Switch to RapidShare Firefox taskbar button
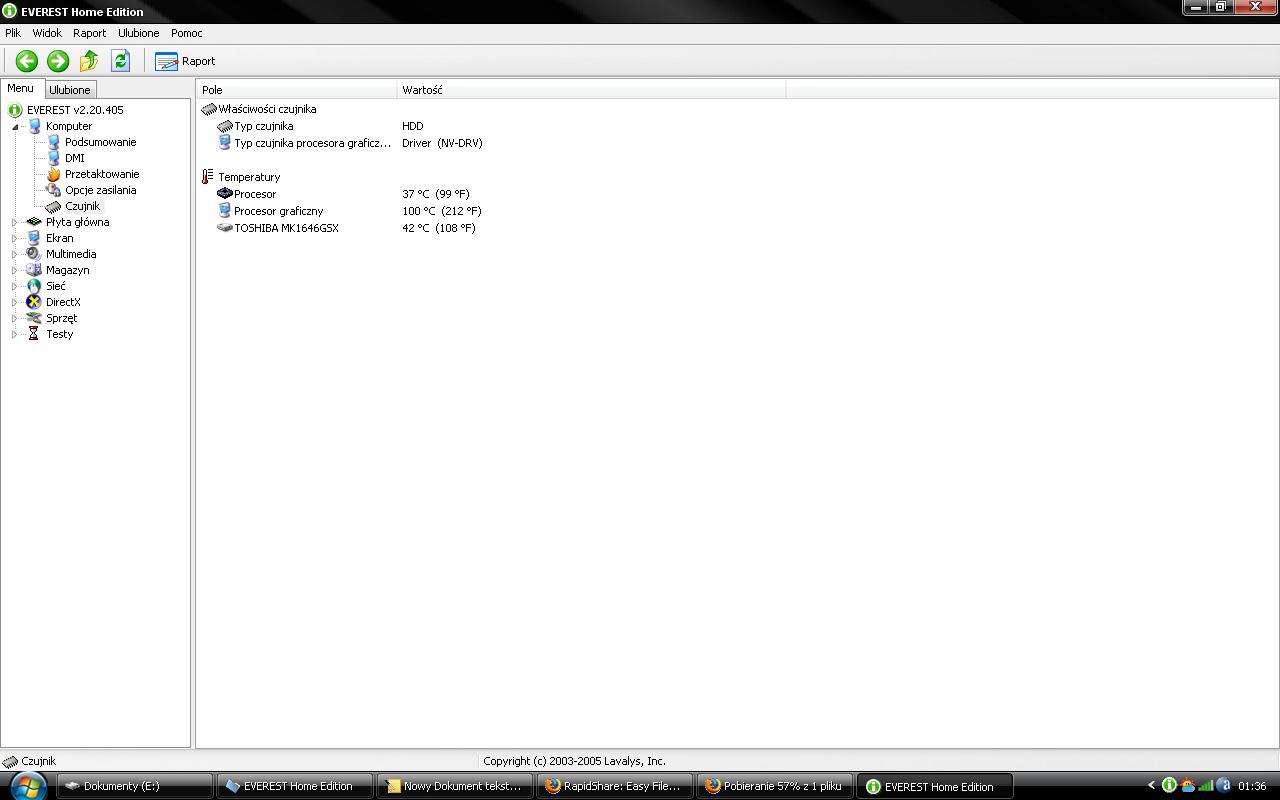 (x=615, y=786)
